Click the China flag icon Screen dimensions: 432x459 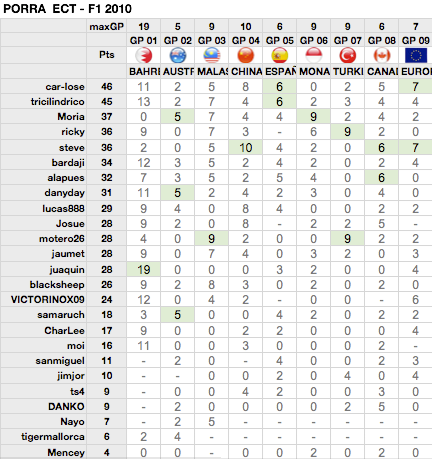pos(246,55)
